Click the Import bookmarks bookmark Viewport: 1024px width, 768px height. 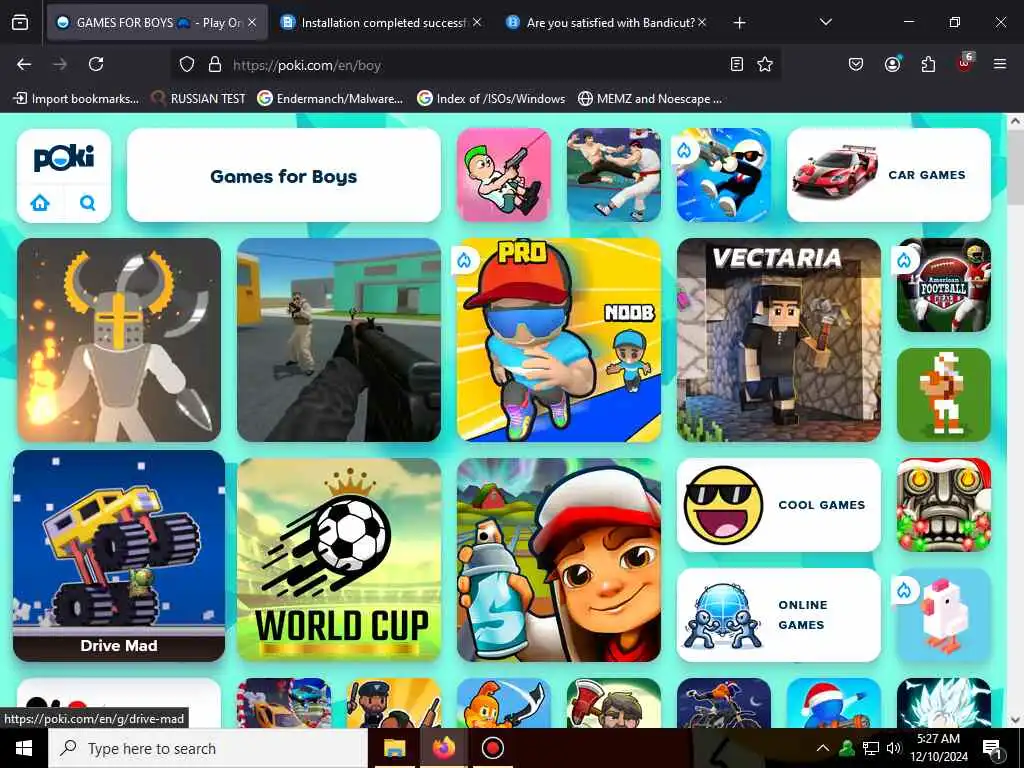76,99
